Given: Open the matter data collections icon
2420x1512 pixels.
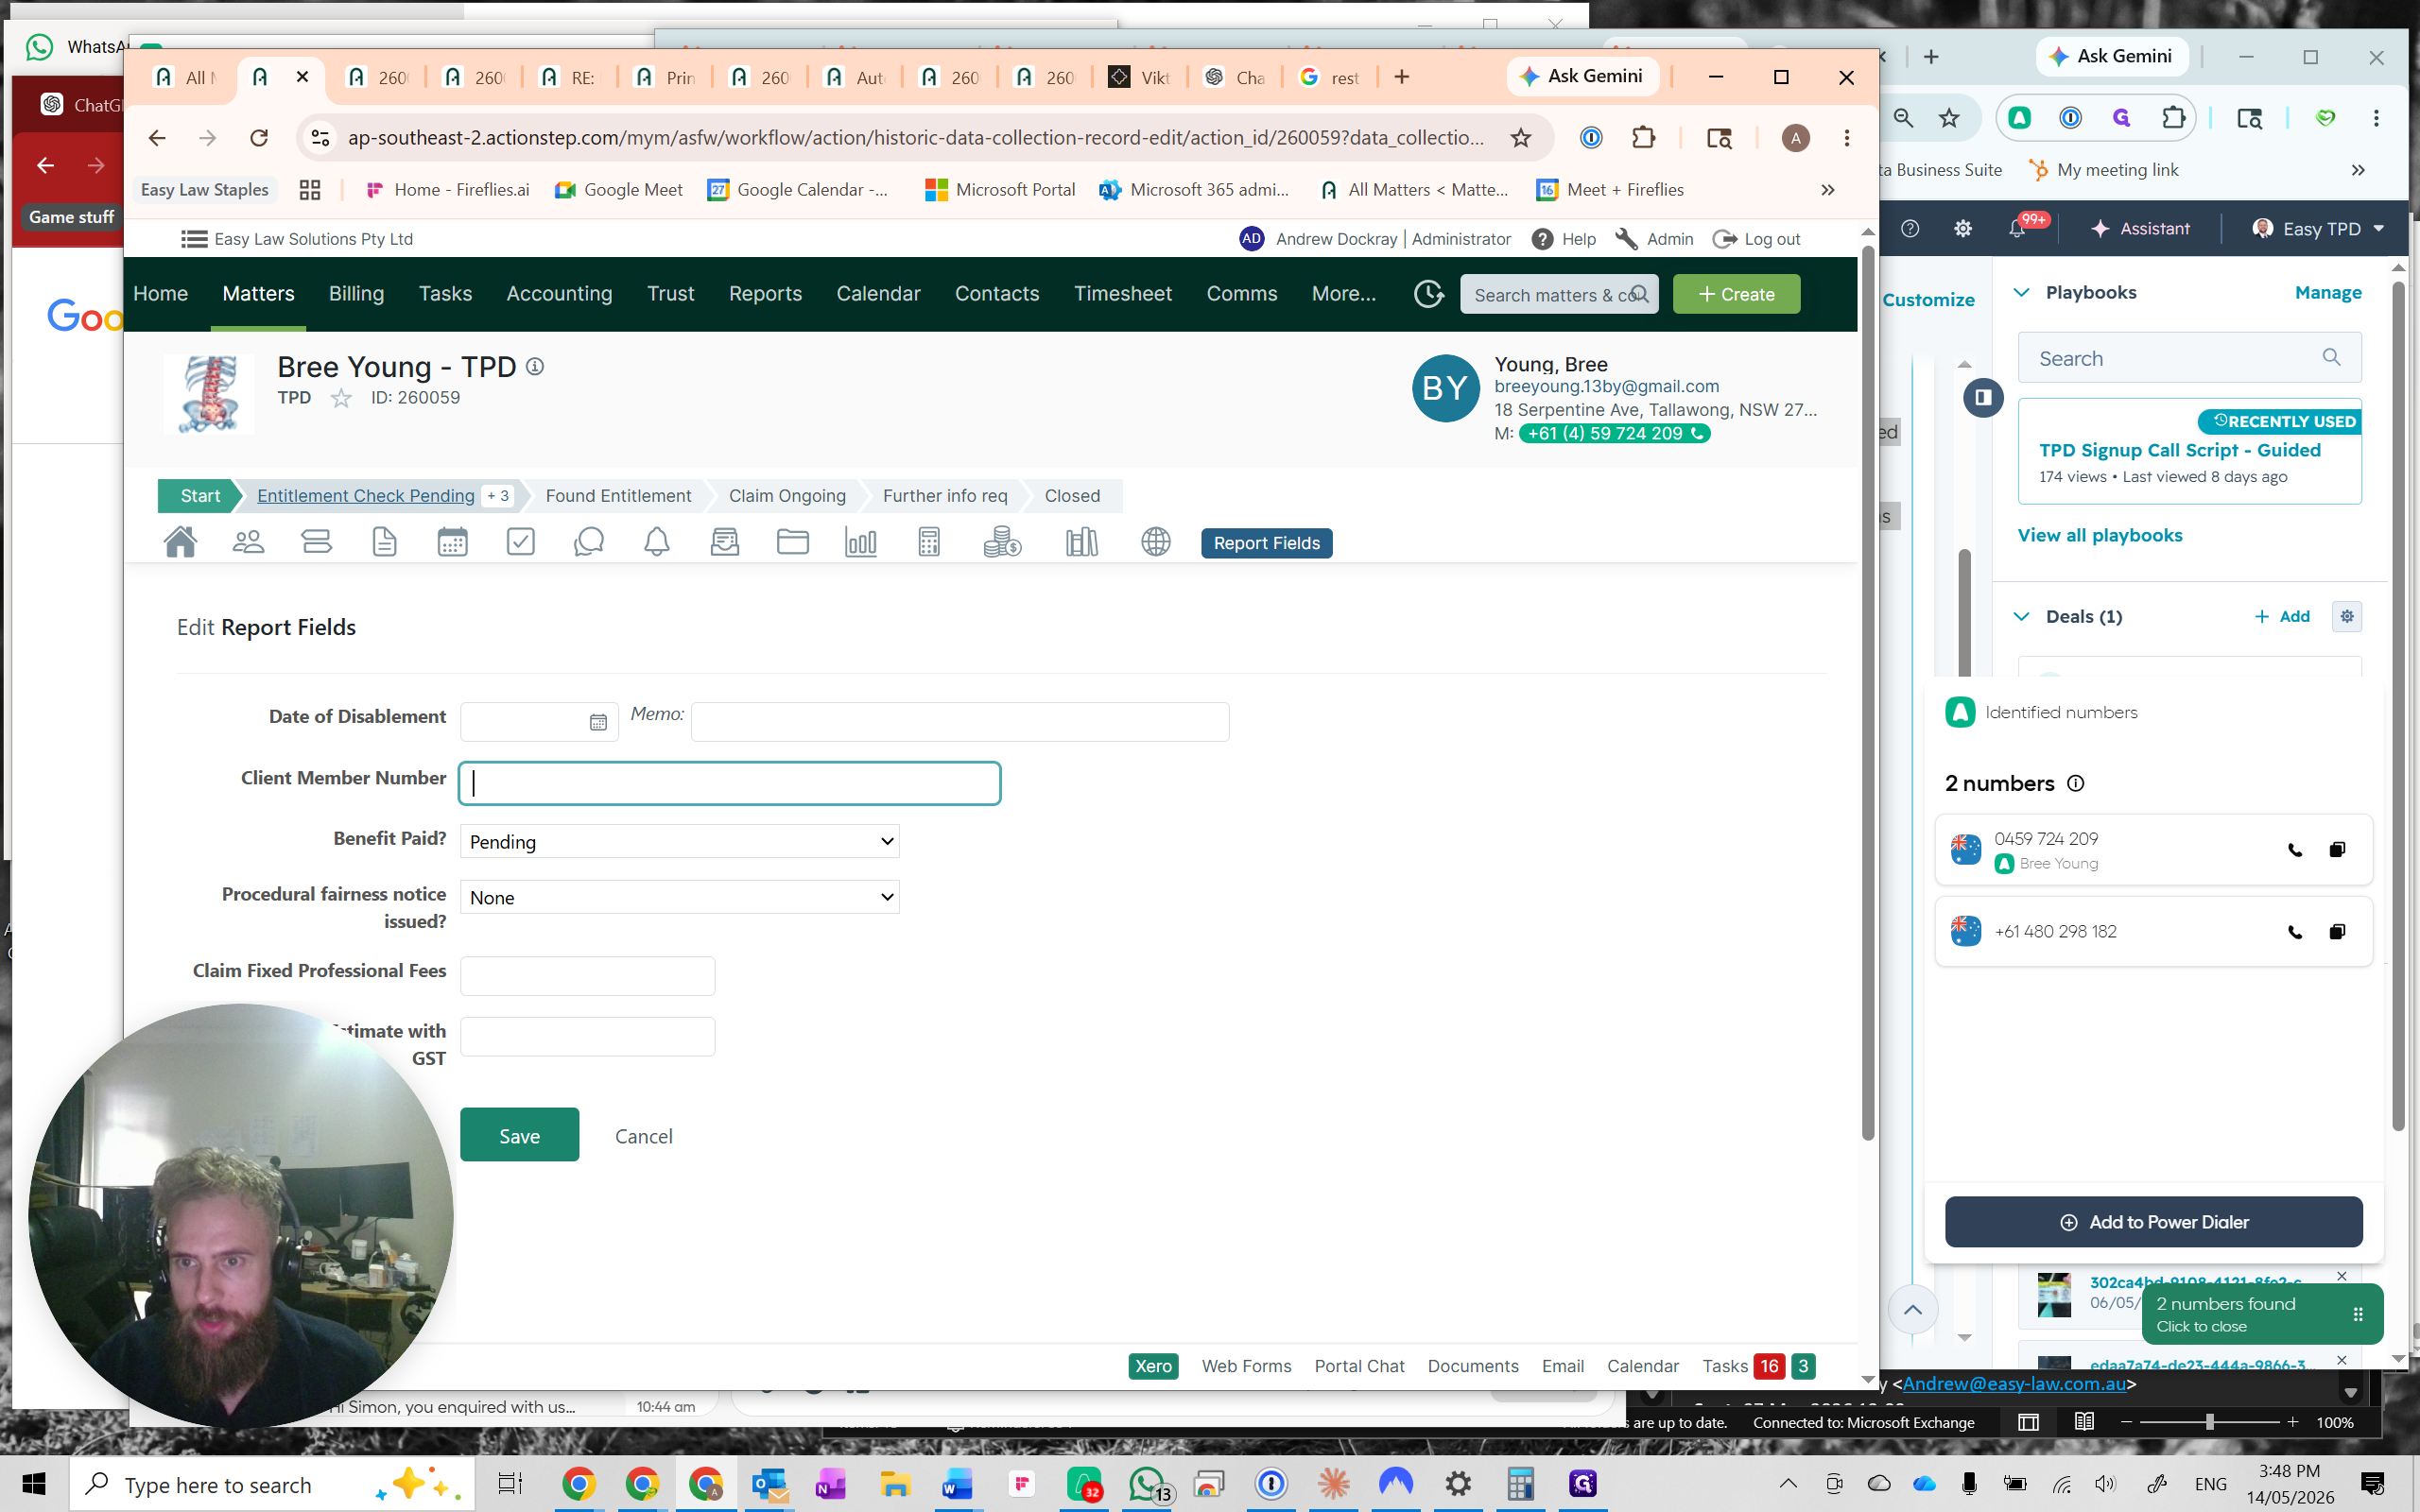Looking at the screenshot, I should pos(316,542).
